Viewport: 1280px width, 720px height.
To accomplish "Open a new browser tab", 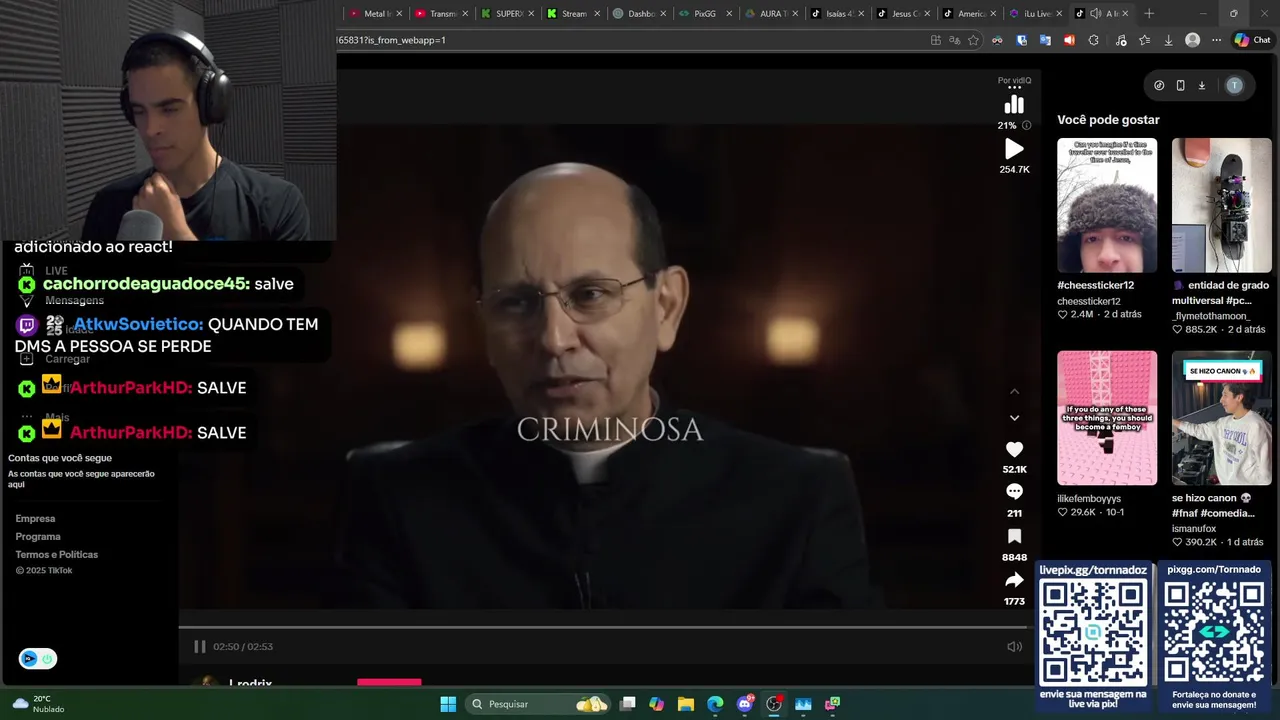I will [x=1149, y=14].
